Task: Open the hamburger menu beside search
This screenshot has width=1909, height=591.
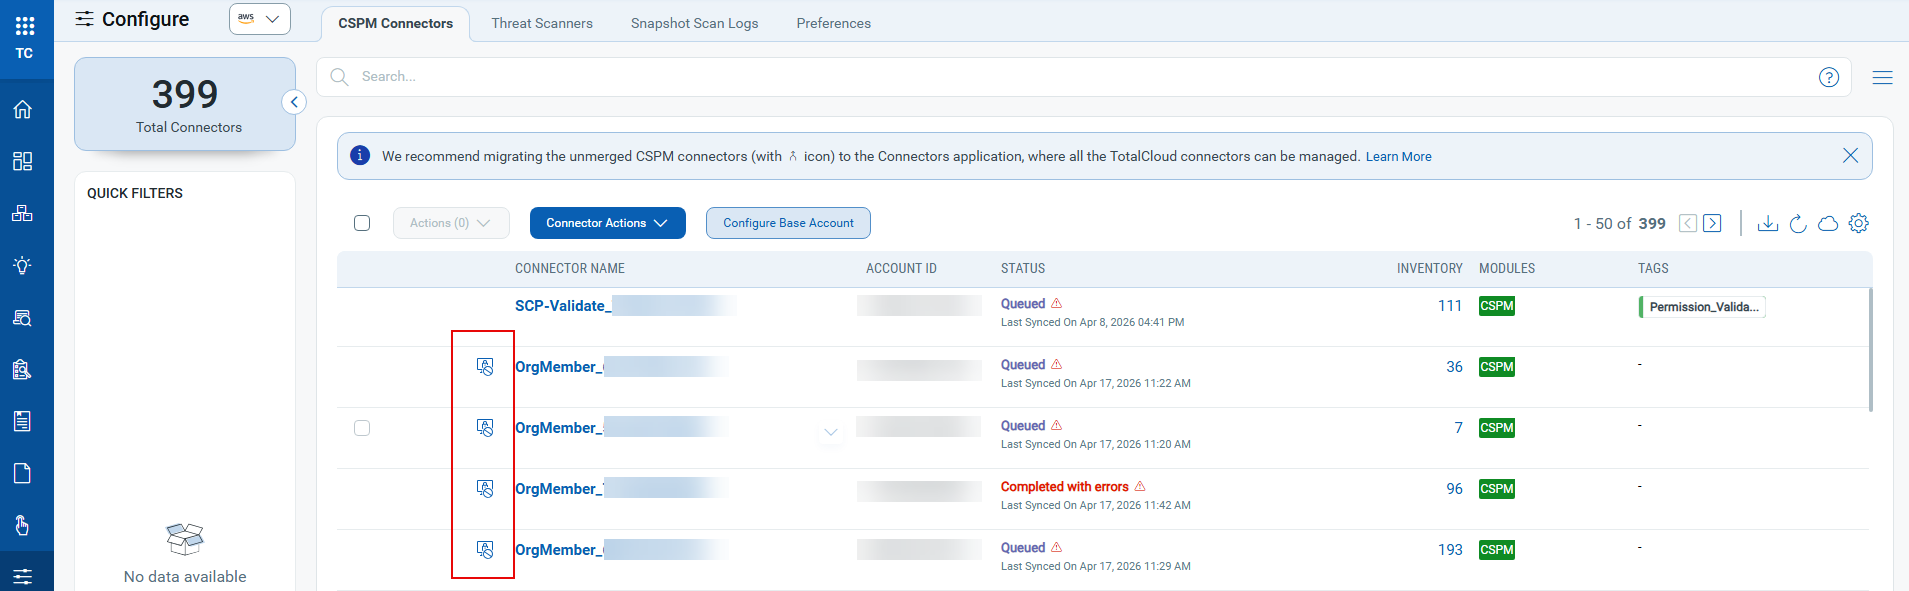Action: click(1882, 77)
